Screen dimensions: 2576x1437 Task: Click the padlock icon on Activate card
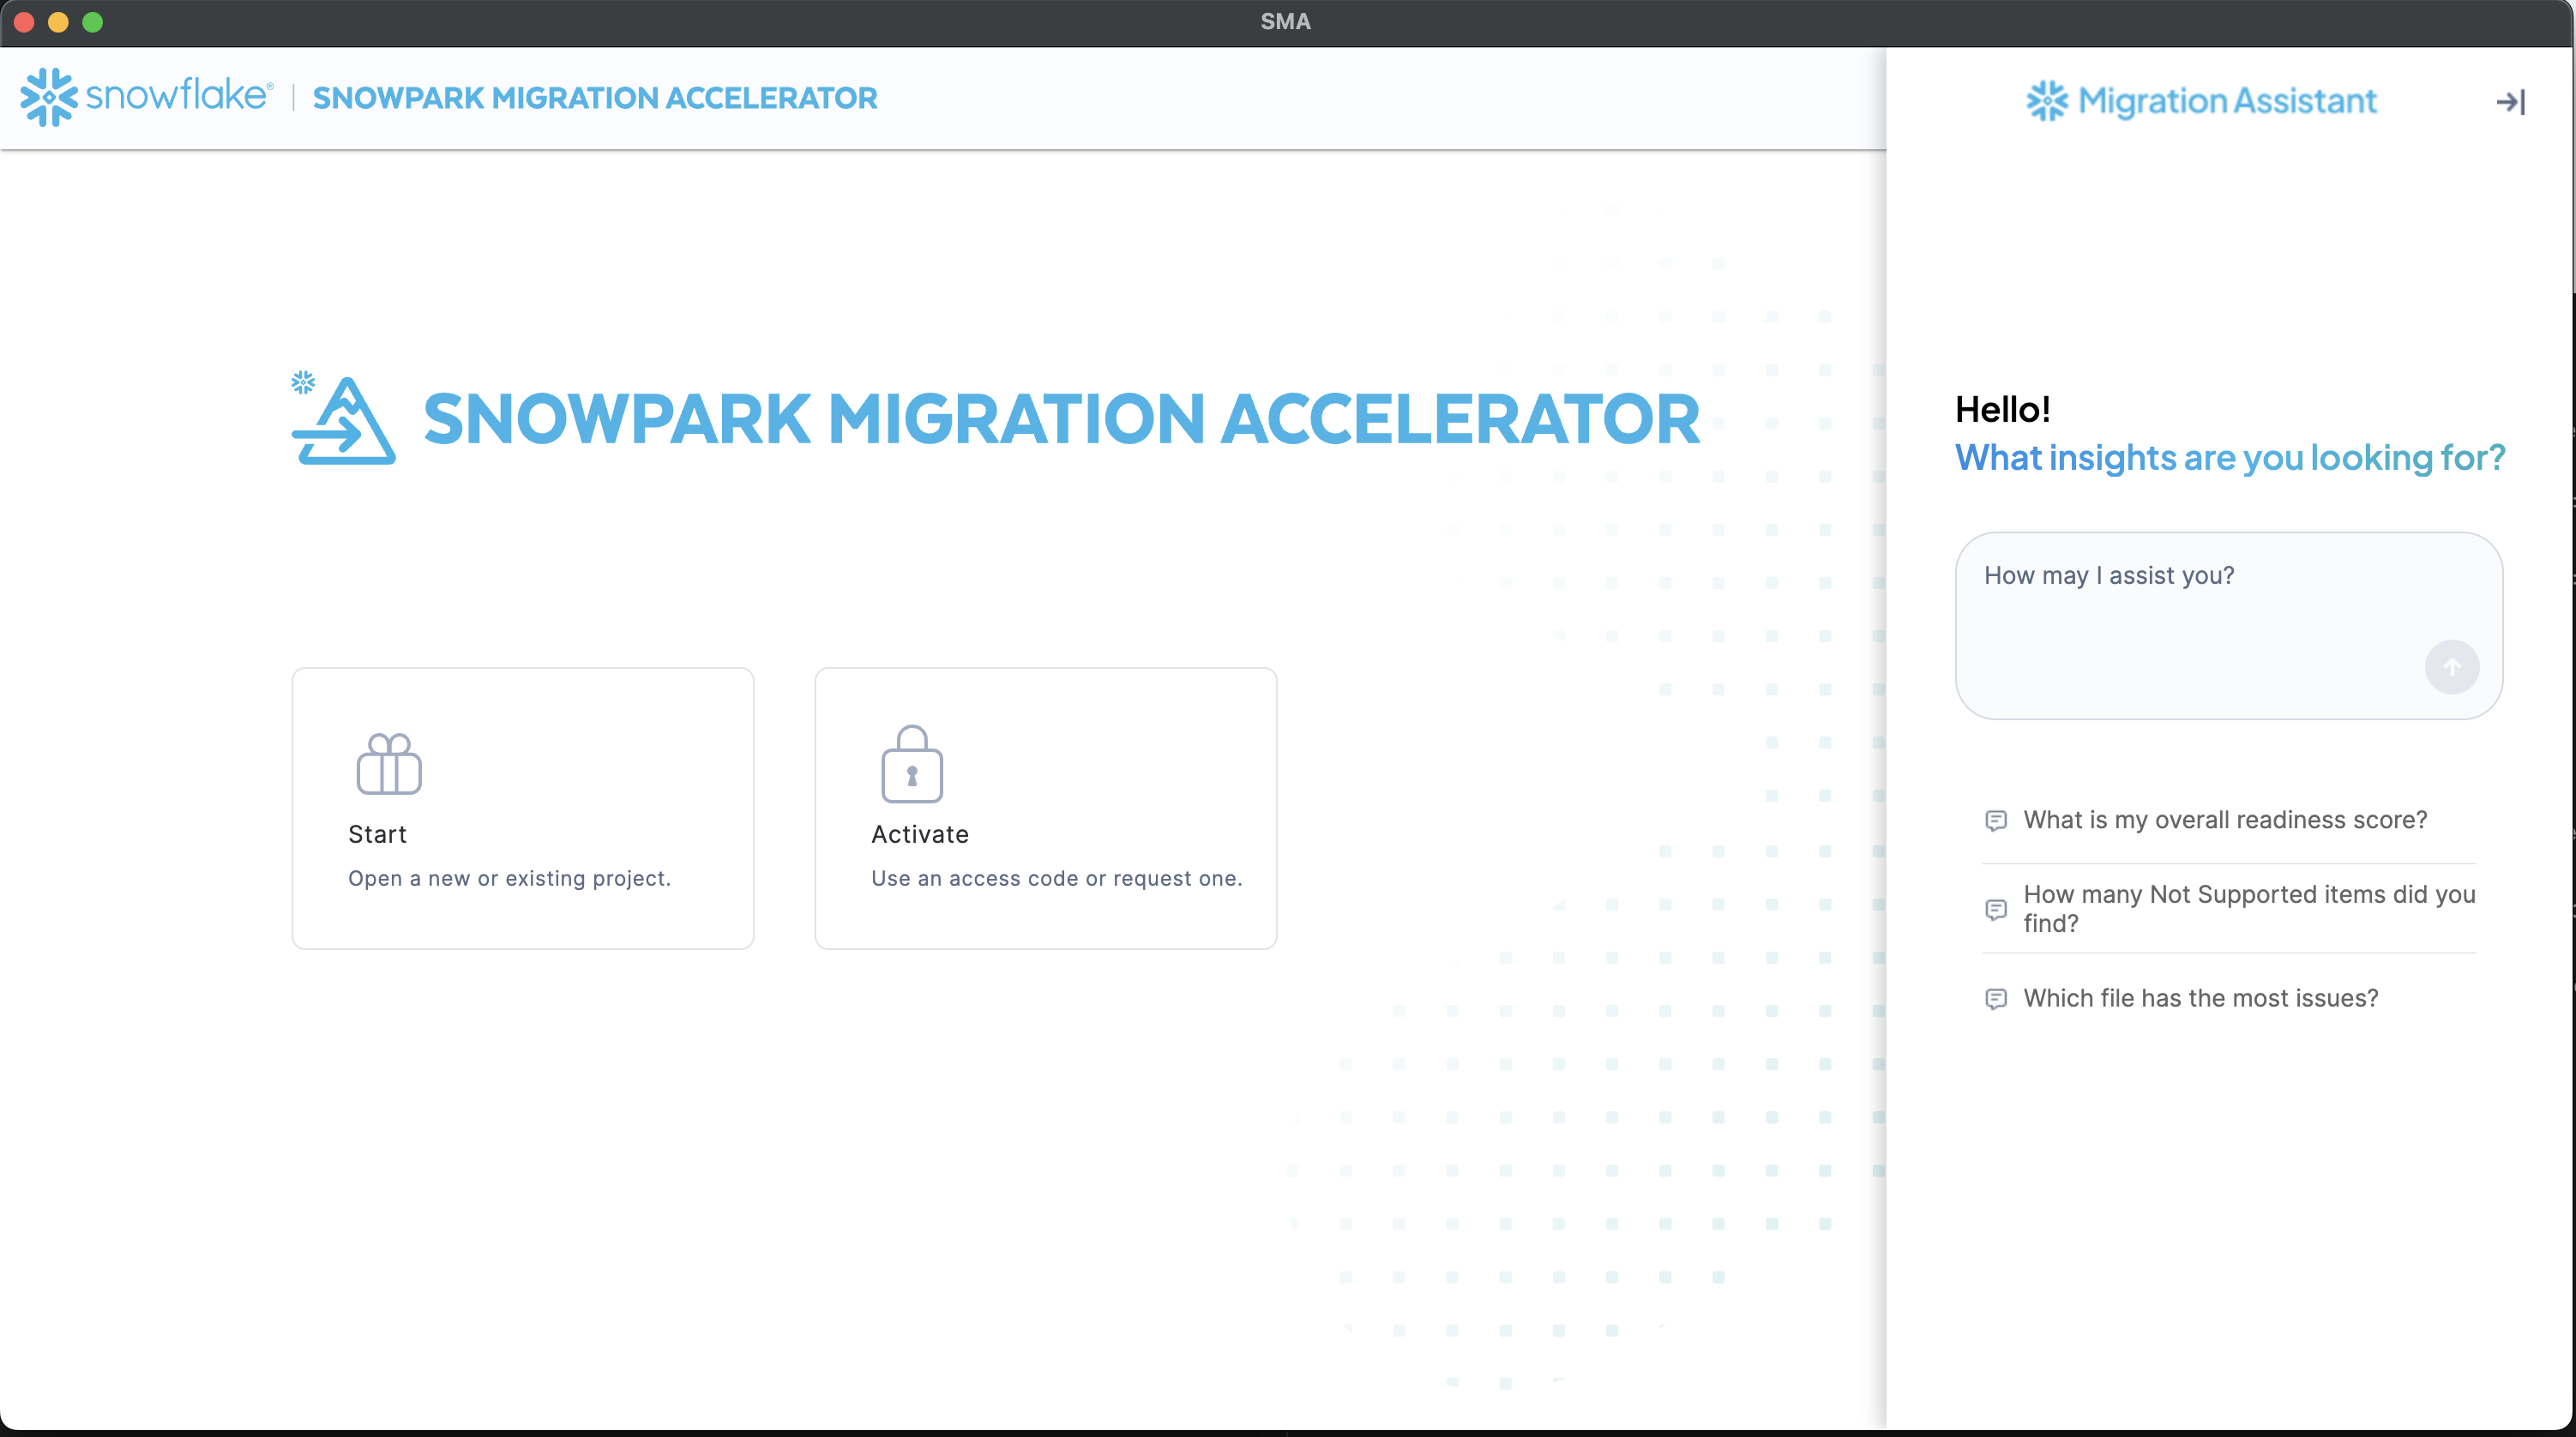tap(911, 764)
